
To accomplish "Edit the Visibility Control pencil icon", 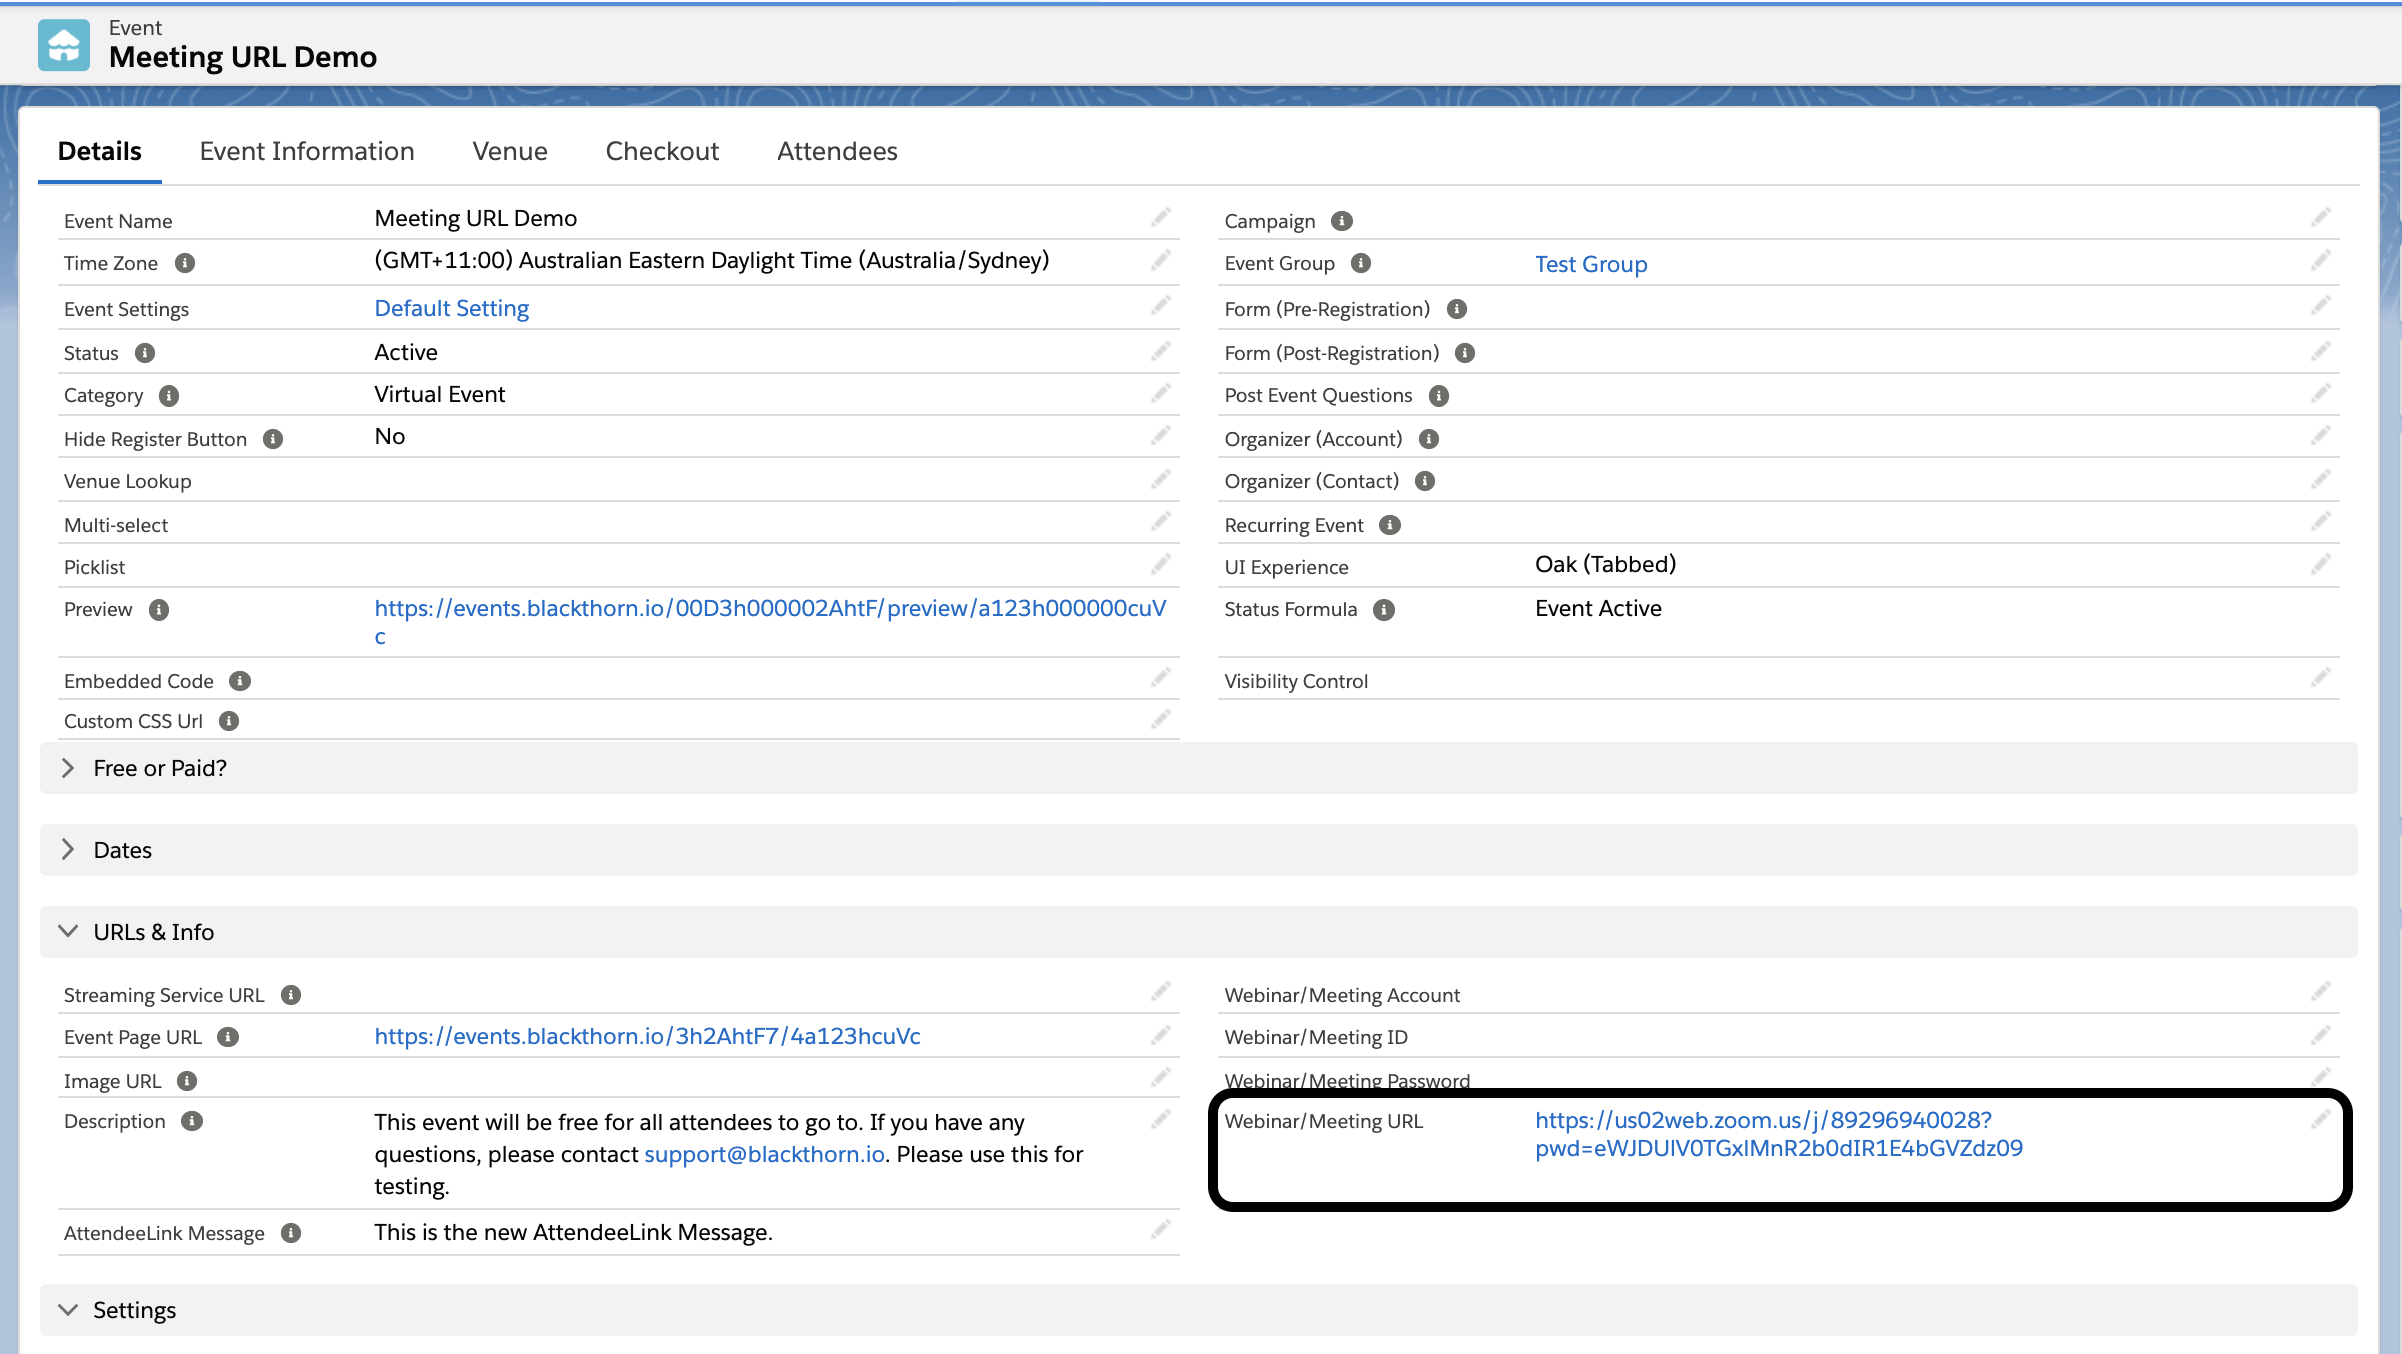I will pyautogui.click(x=2320, y=678).
